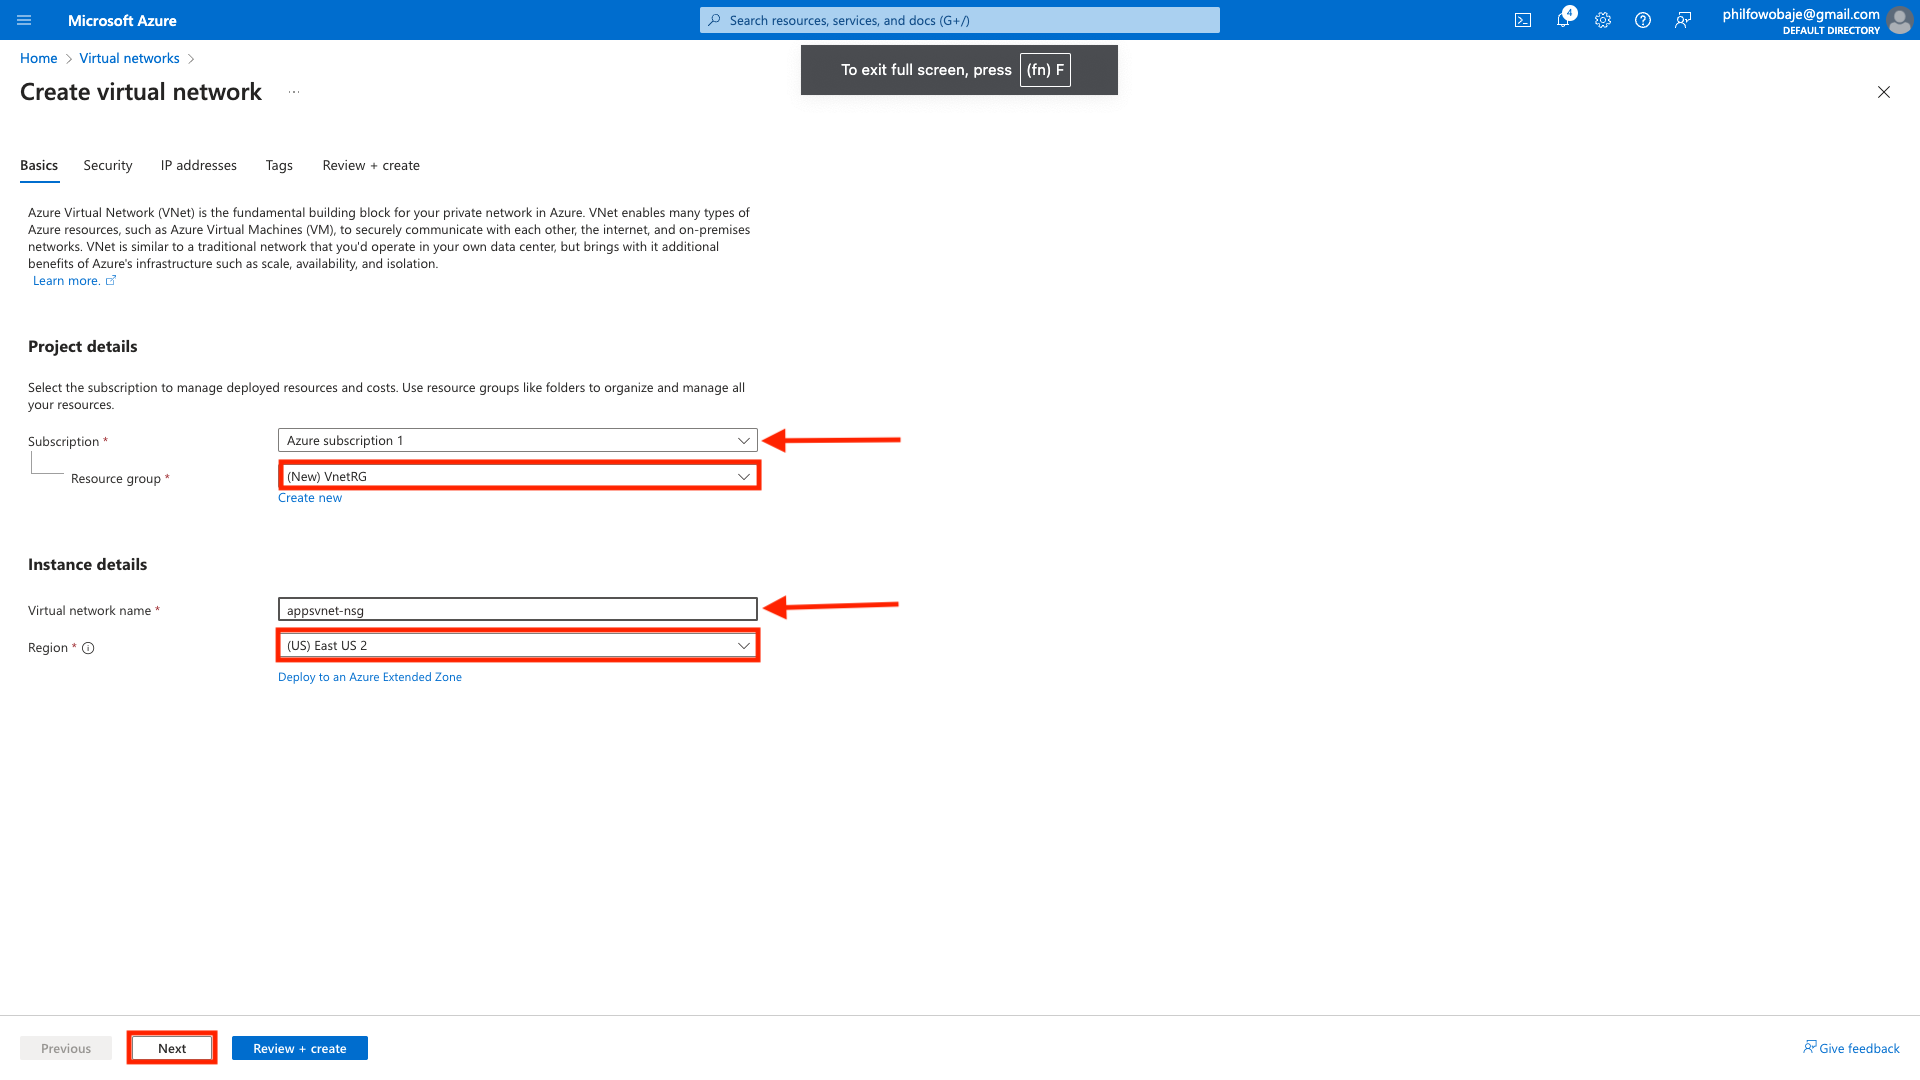Launch the Cloud Shell icon

pos(1523,20)
